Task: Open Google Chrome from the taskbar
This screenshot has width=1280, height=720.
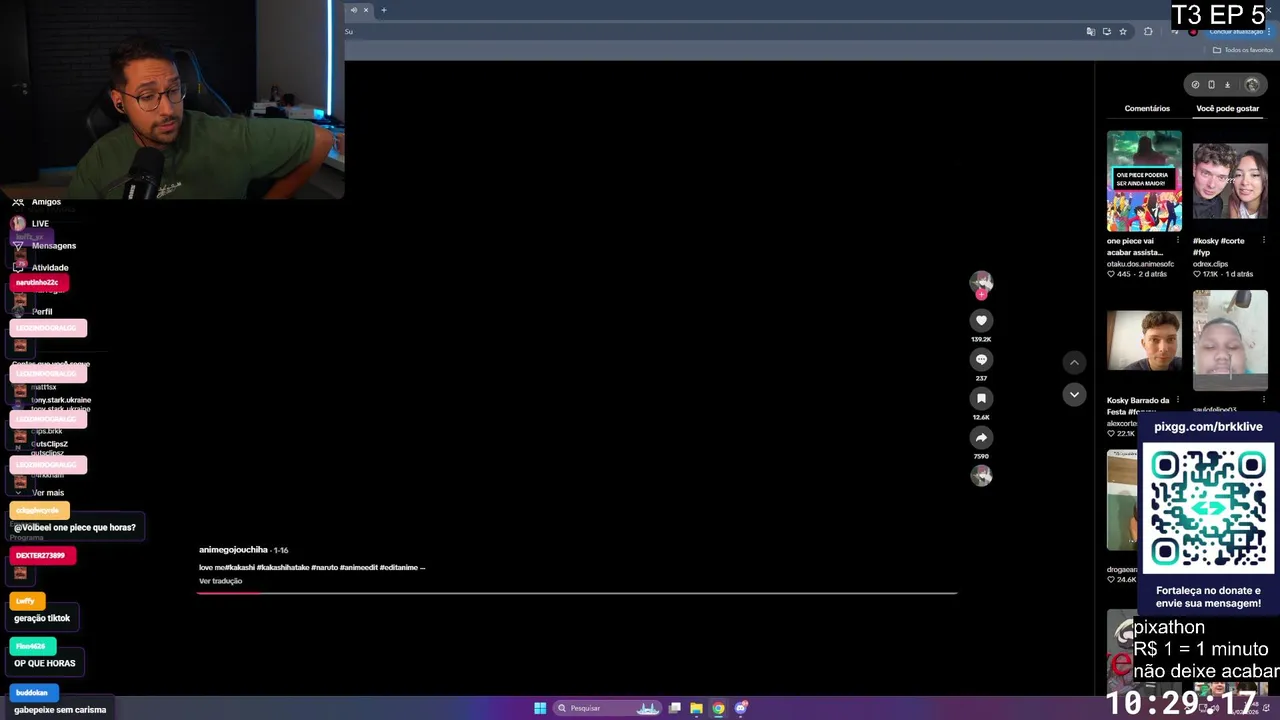Action: pyautogui.click(x=718, y=708)
